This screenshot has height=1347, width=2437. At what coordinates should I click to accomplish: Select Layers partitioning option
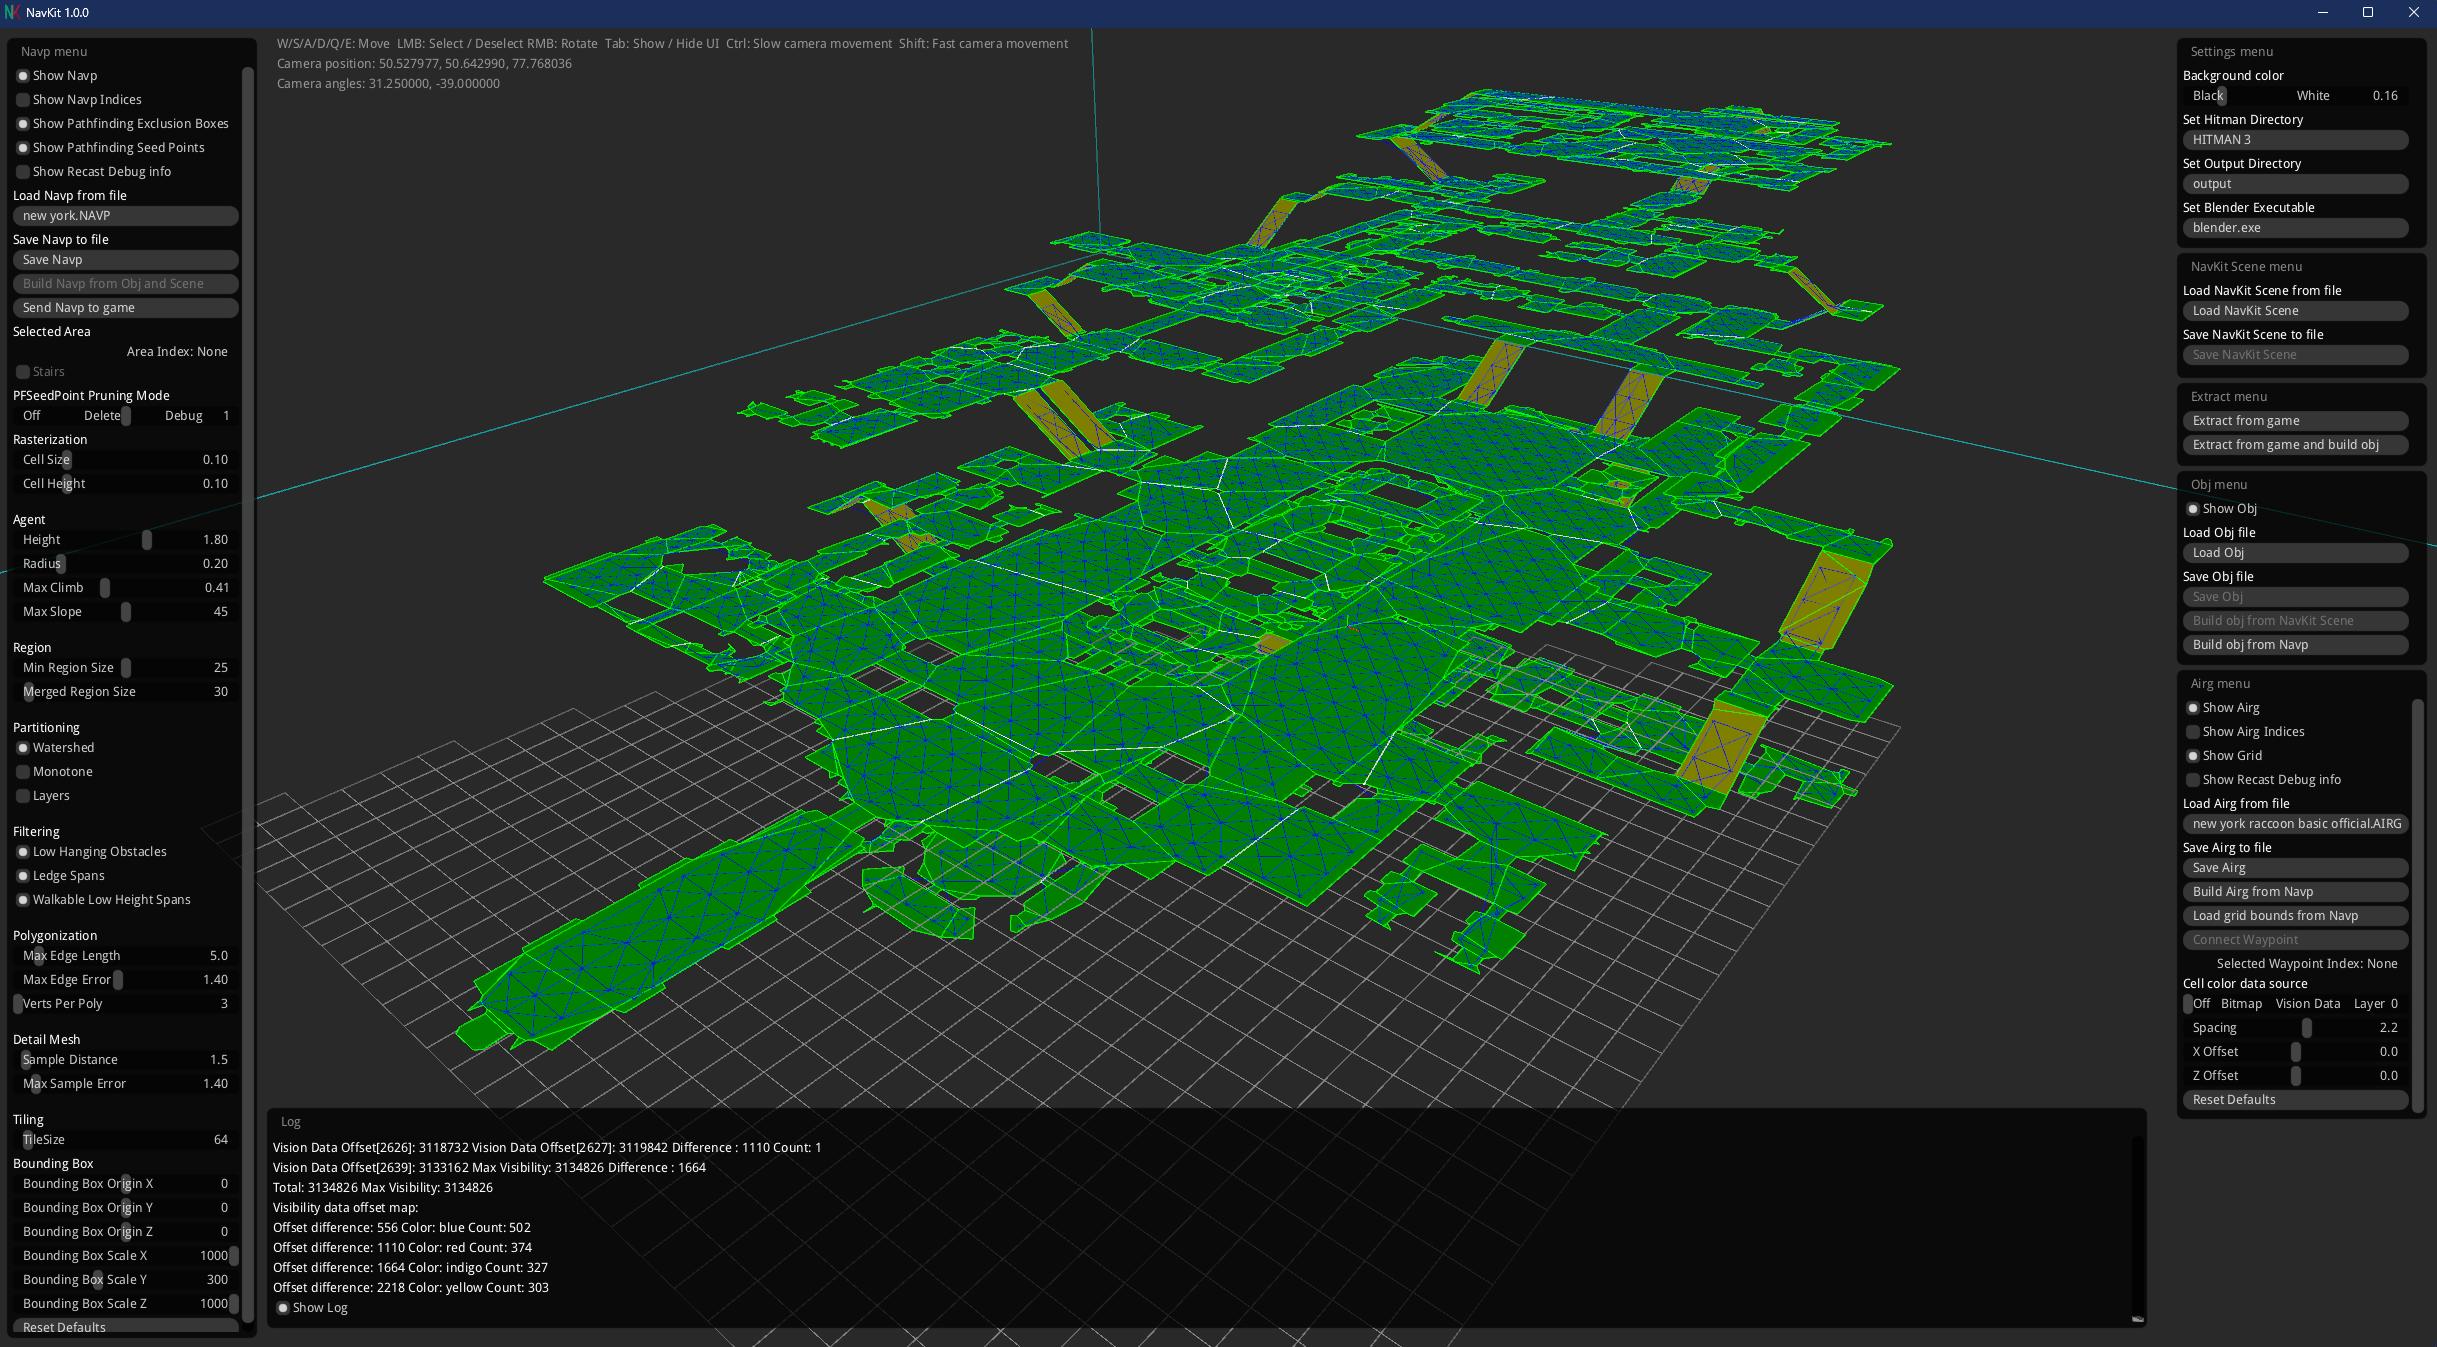click(22, 796)
